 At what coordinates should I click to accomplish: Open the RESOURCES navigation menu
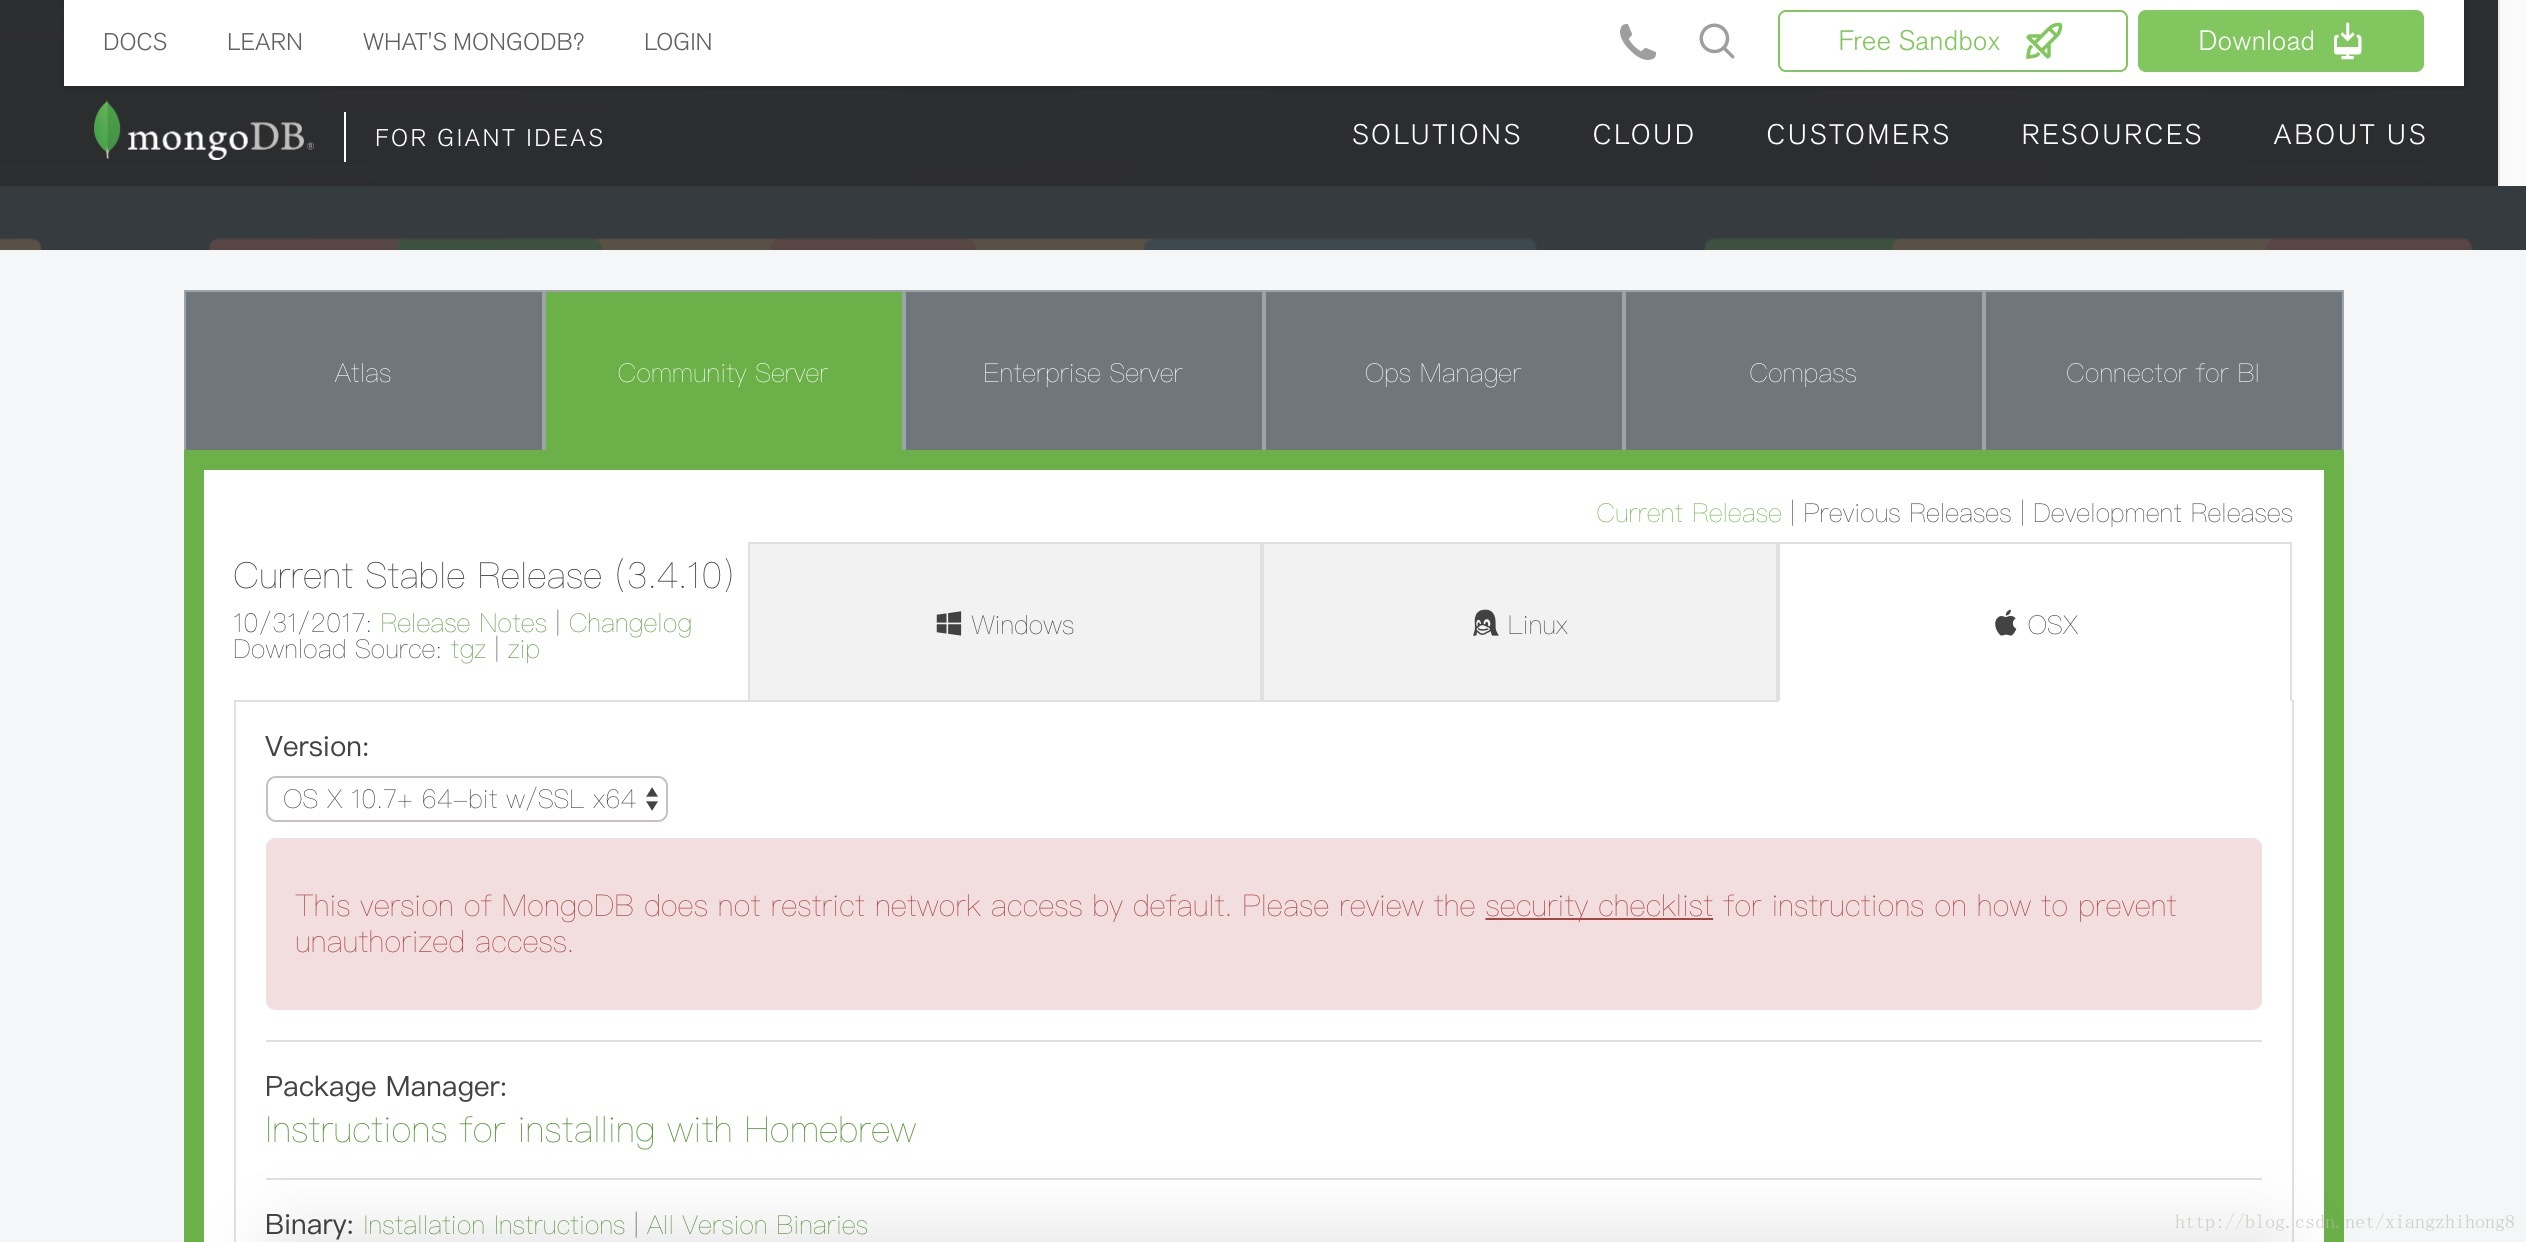2111,135
